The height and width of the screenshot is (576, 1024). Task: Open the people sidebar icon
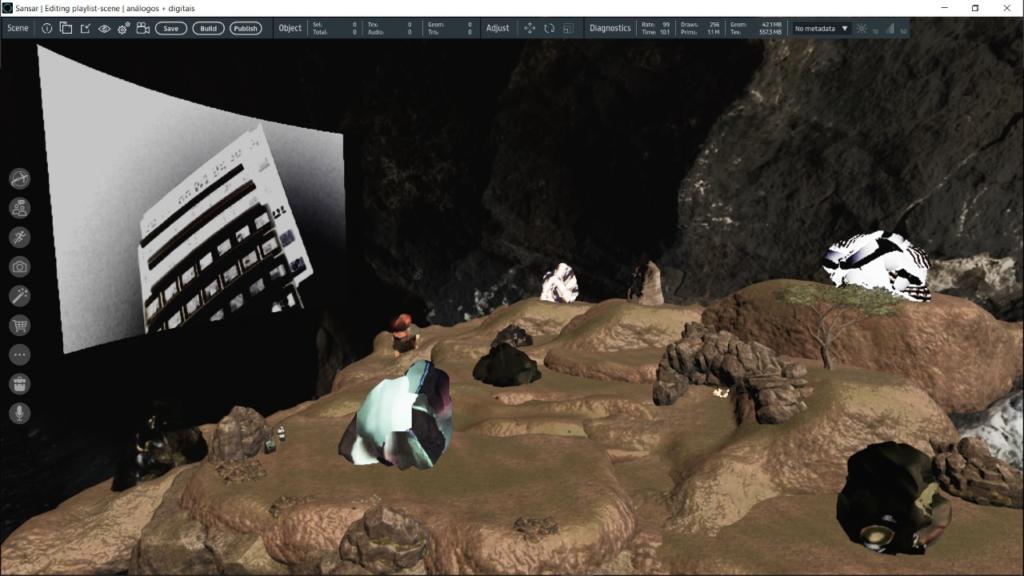[x=19, y=207]
